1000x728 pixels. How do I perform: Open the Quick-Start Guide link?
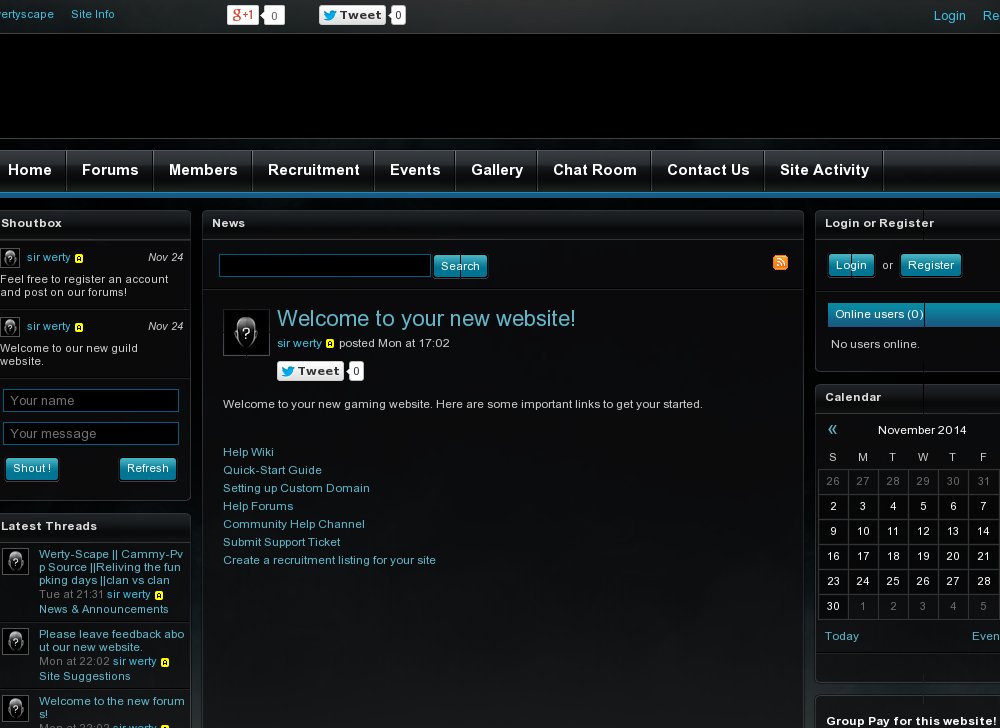point(272,470)
